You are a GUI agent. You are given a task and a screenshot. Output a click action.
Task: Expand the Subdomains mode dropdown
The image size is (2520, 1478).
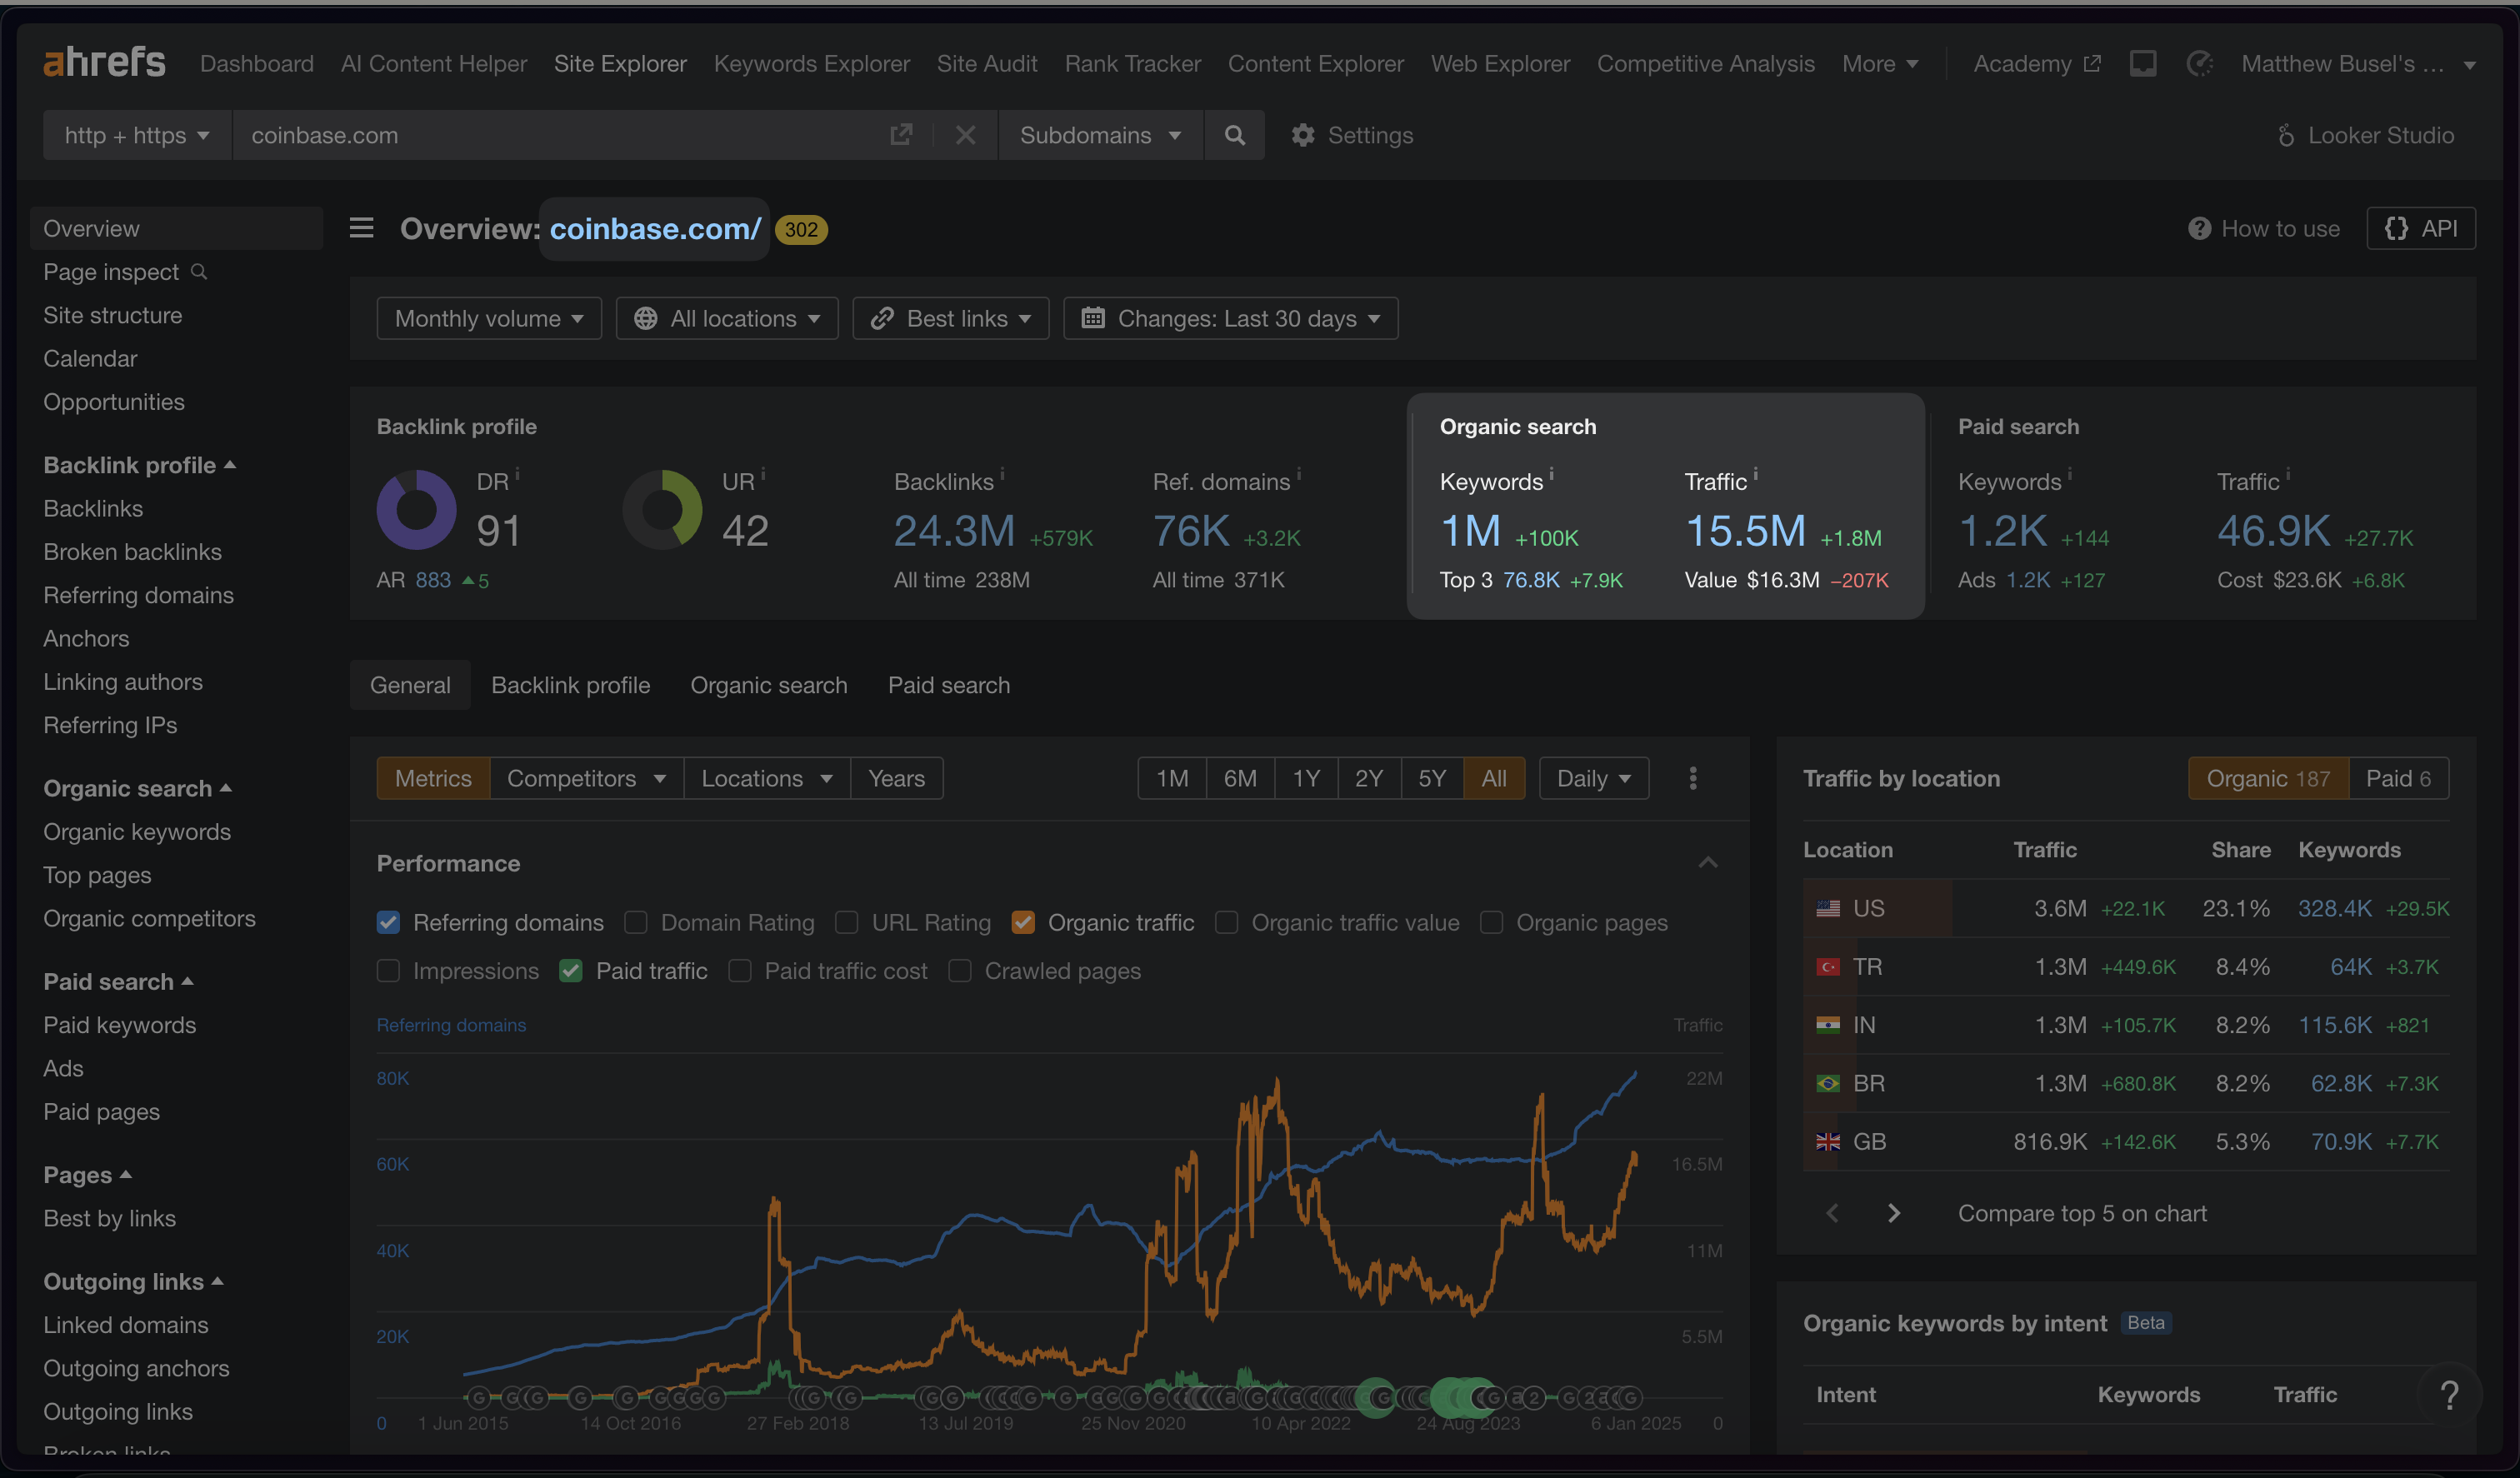pos(1099,135)
